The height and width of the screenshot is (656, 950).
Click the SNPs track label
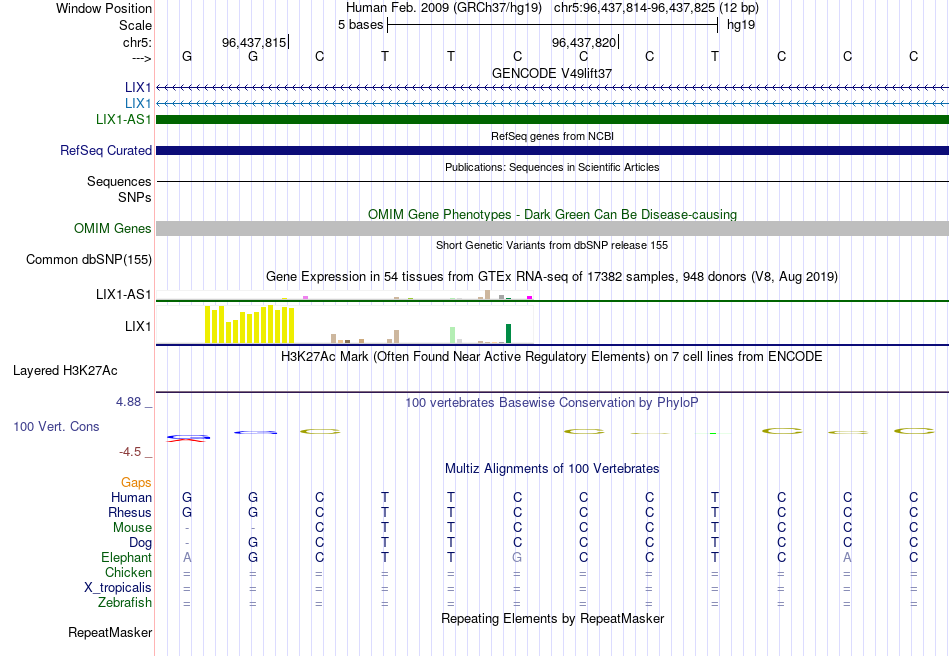click(135, 197)
